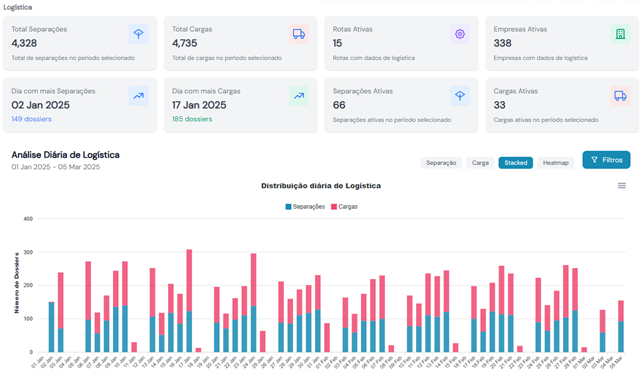Click the 24 Jan stacked bar
Viewport: 640px width, 374px height.
point(253,303)
